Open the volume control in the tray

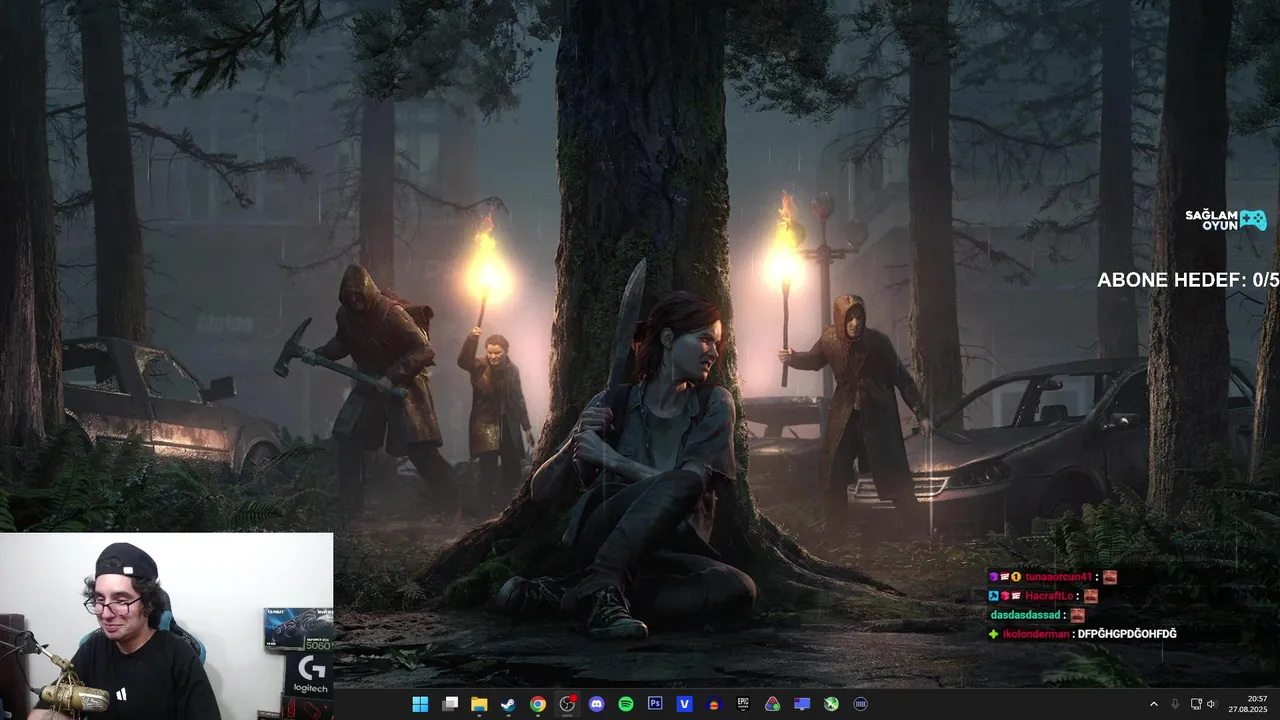click(x=1211, y=704)
